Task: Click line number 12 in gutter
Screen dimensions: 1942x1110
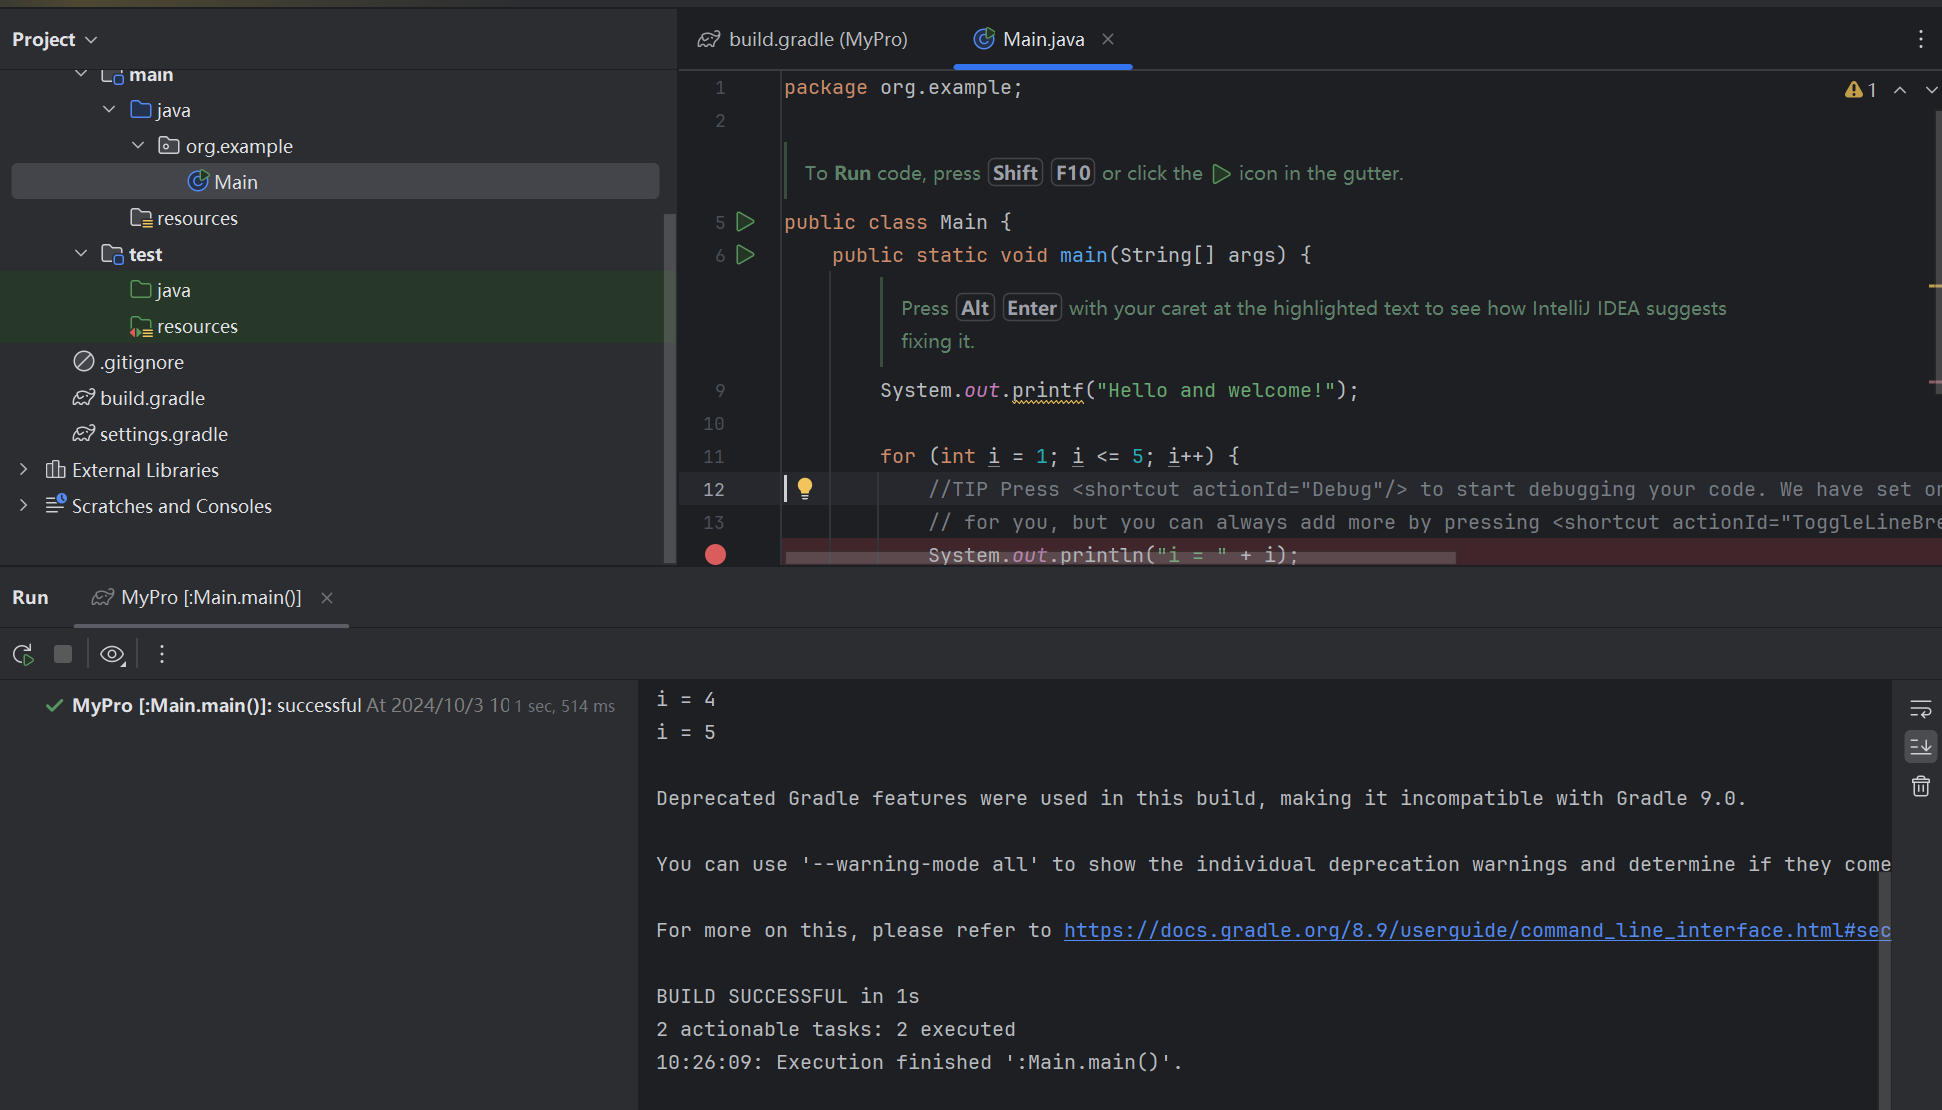Action: (x=713, y=489)
